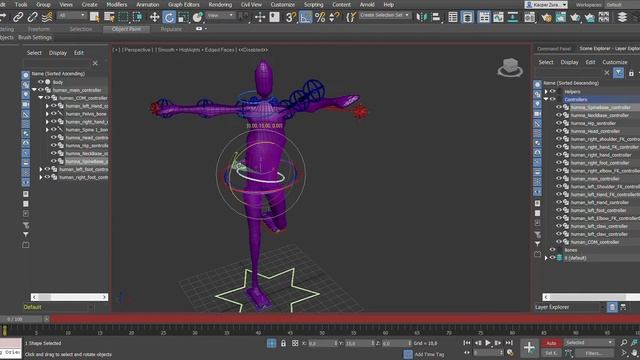This screenshot has height=360, width=640.
Task: Click the Set K. button
Action: (x=551, y=353)
